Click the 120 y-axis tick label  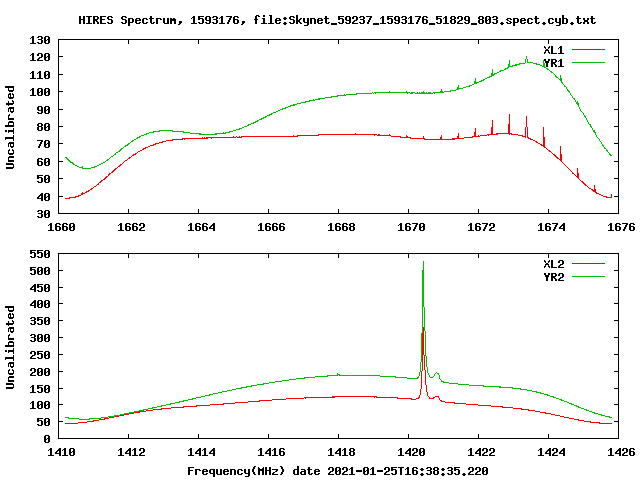40,58
